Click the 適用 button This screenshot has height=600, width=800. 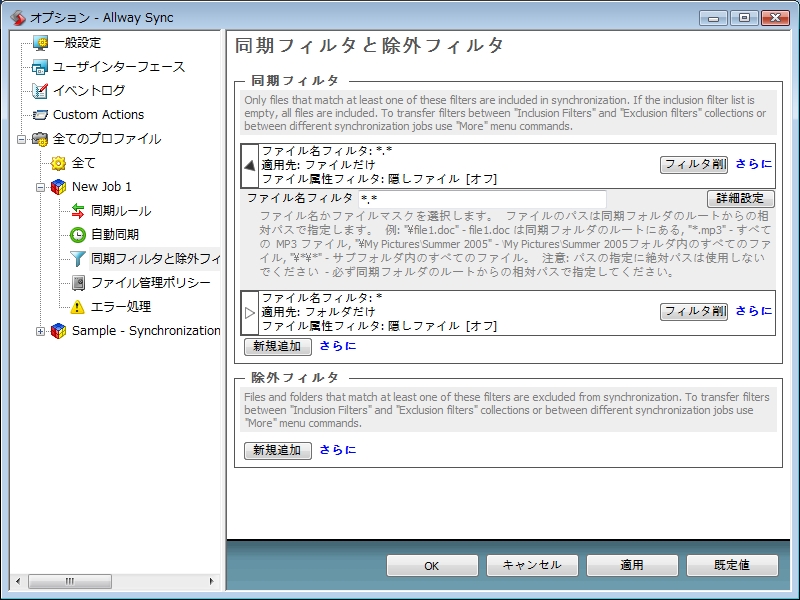coord(632,566)
